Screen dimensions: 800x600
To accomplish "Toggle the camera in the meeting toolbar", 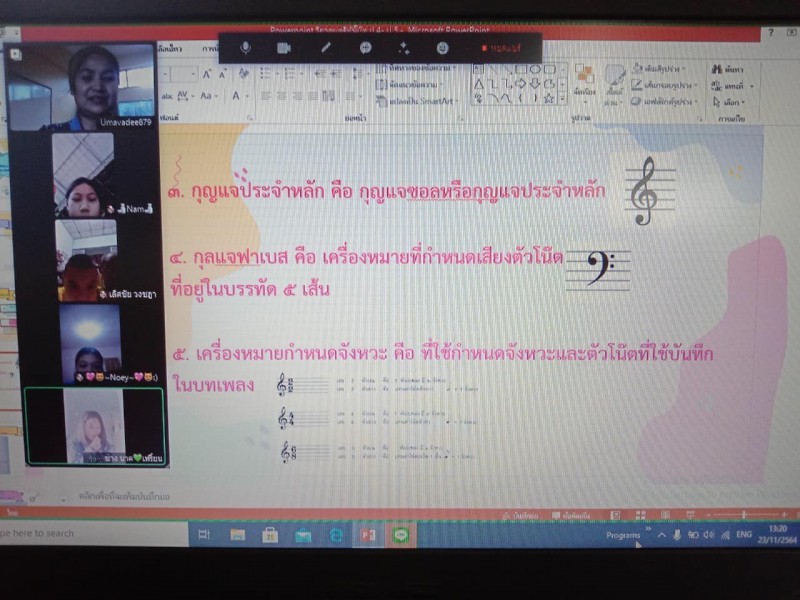I will 284,48.
